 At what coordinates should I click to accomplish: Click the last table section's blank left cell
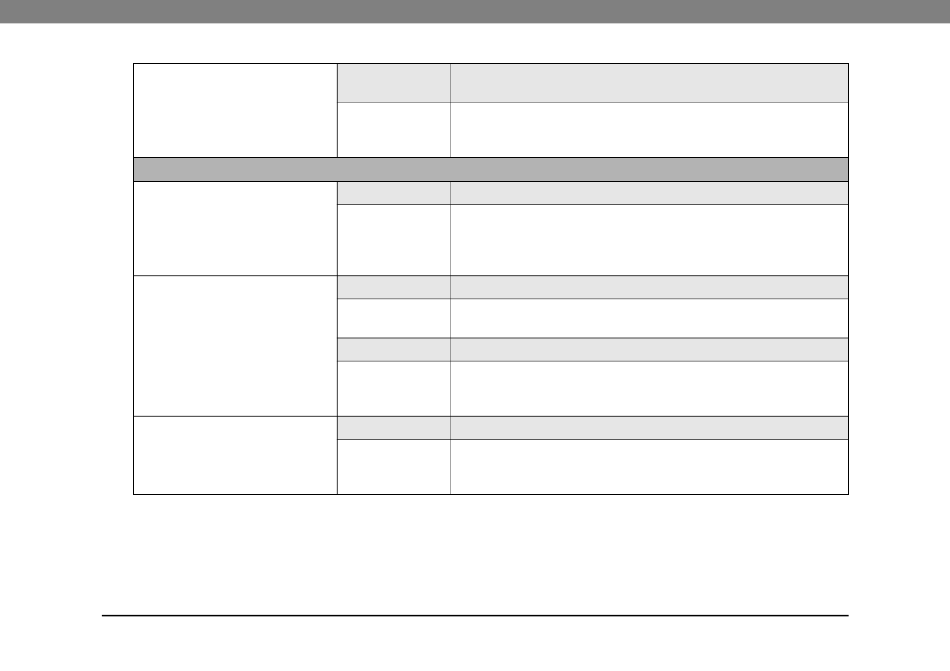coord(236,455)
